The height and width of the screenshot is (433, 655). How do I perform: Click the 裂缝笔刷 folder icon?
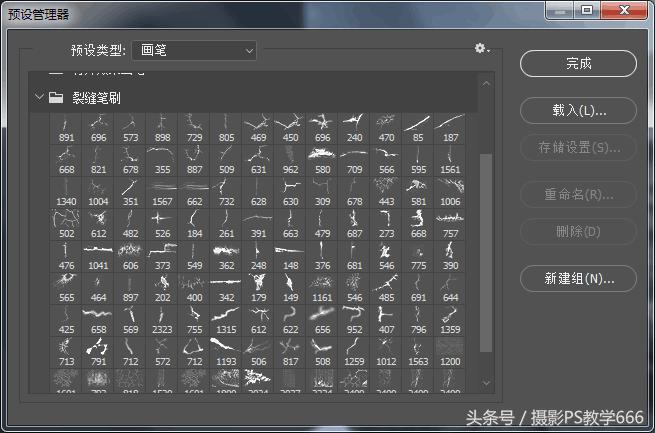pyautogui.click(x=56, y=98)
